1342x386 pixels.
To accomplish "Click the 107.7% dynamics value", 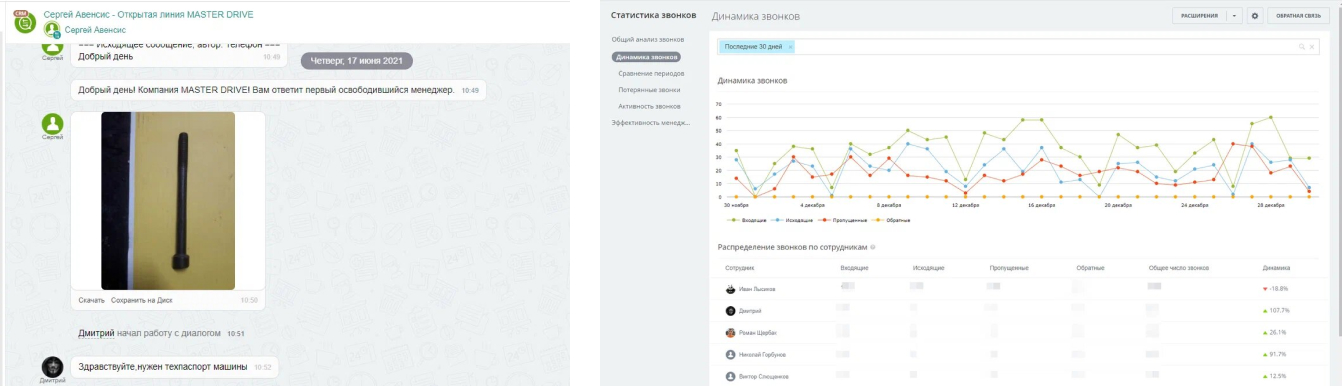I will [x=1276, y=311].
